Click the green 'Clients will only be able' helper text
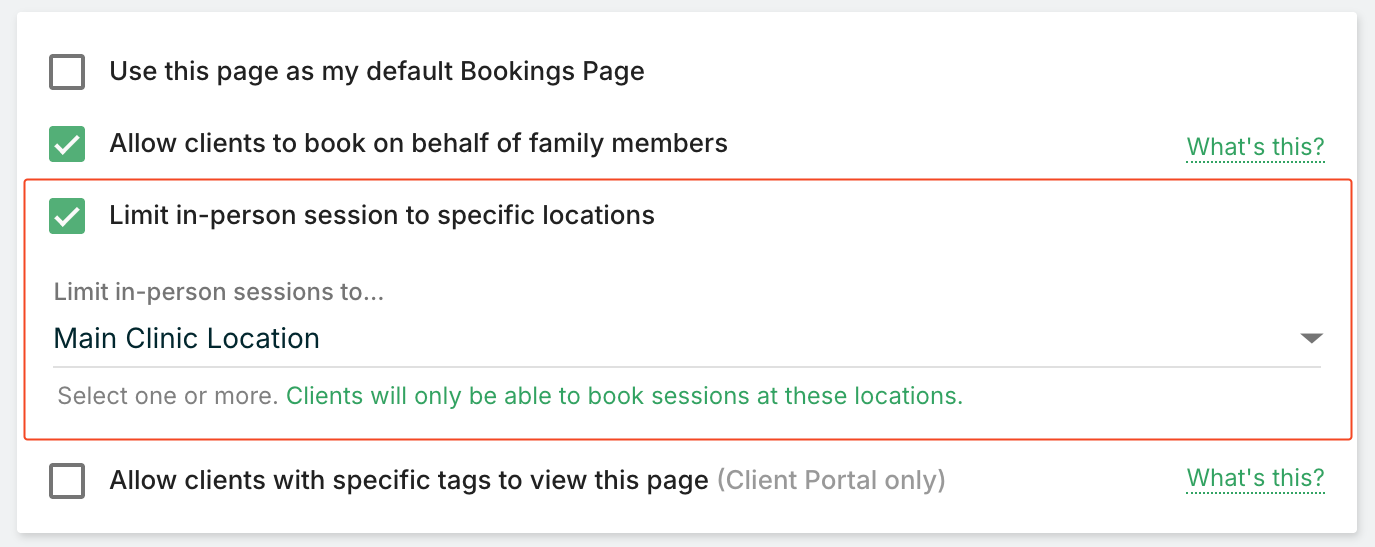 click(x=624, y=396)
